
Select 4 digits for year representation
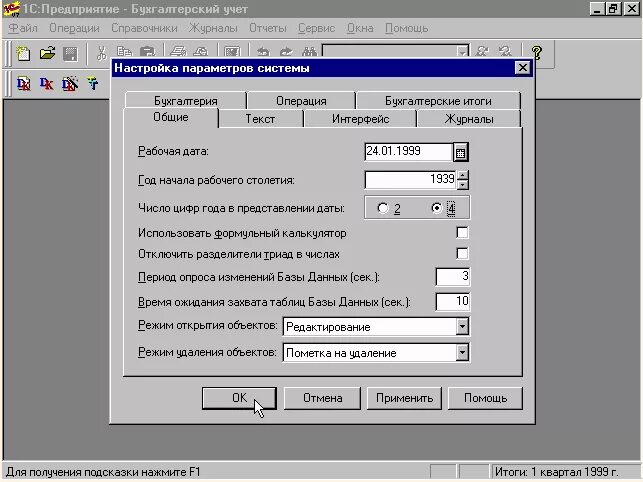point(436,208)
